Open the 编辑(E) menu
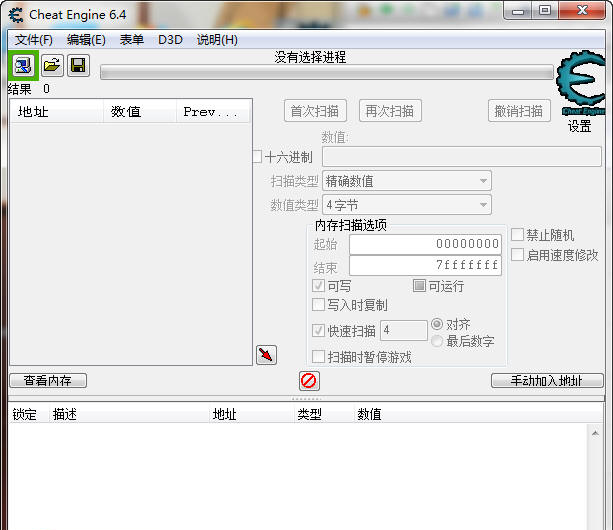This screenshot has width=613, height=530. (x=86, y=40)
